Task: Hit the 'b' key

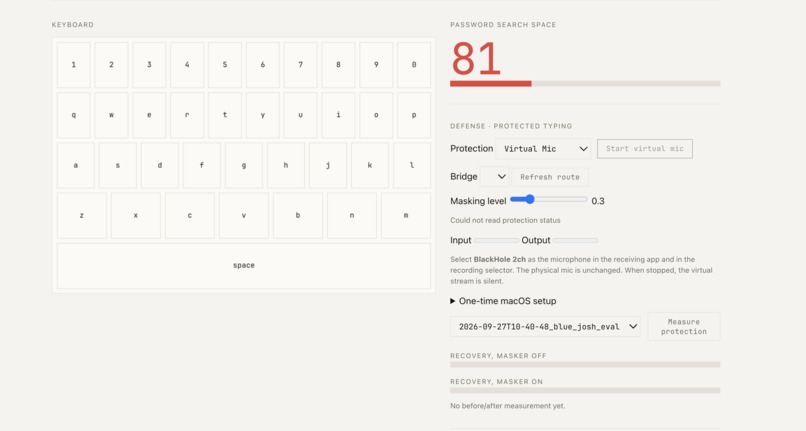Action: click(x=298, y=216)
